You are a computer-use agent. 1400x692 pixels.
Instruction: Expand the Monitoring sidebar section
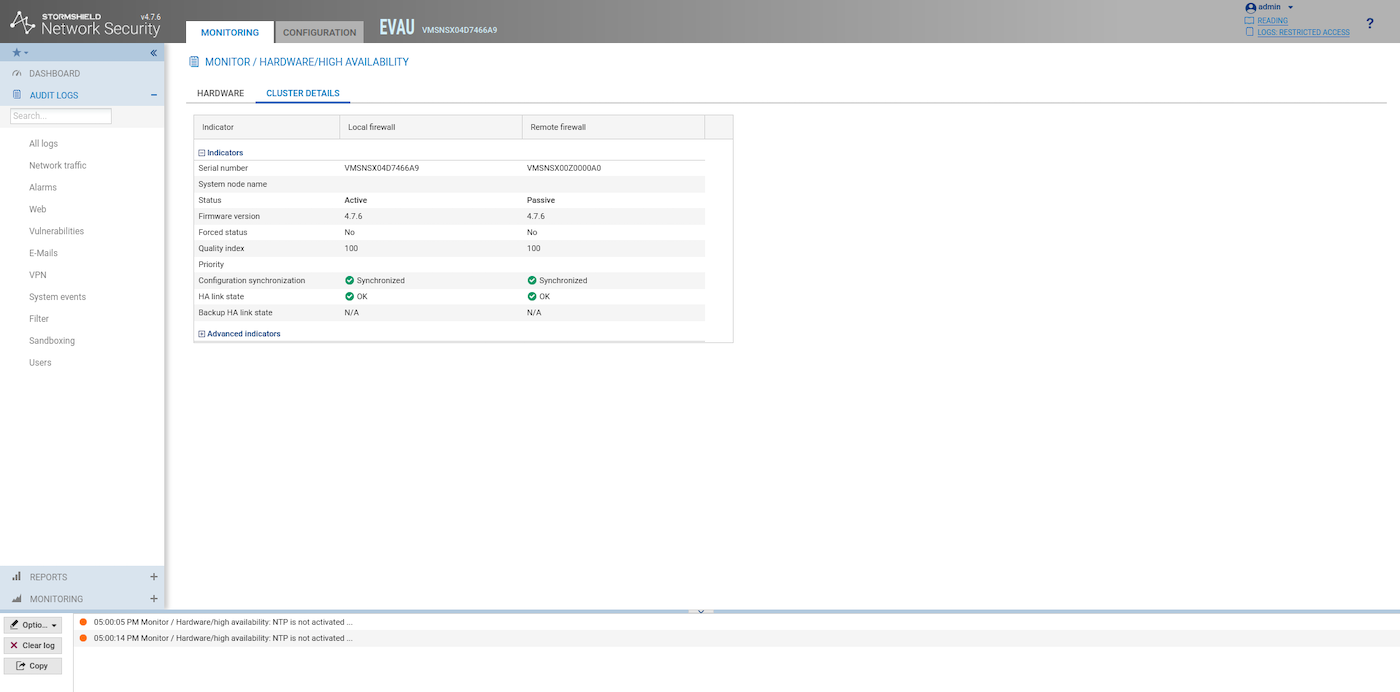tap(153, 599)
